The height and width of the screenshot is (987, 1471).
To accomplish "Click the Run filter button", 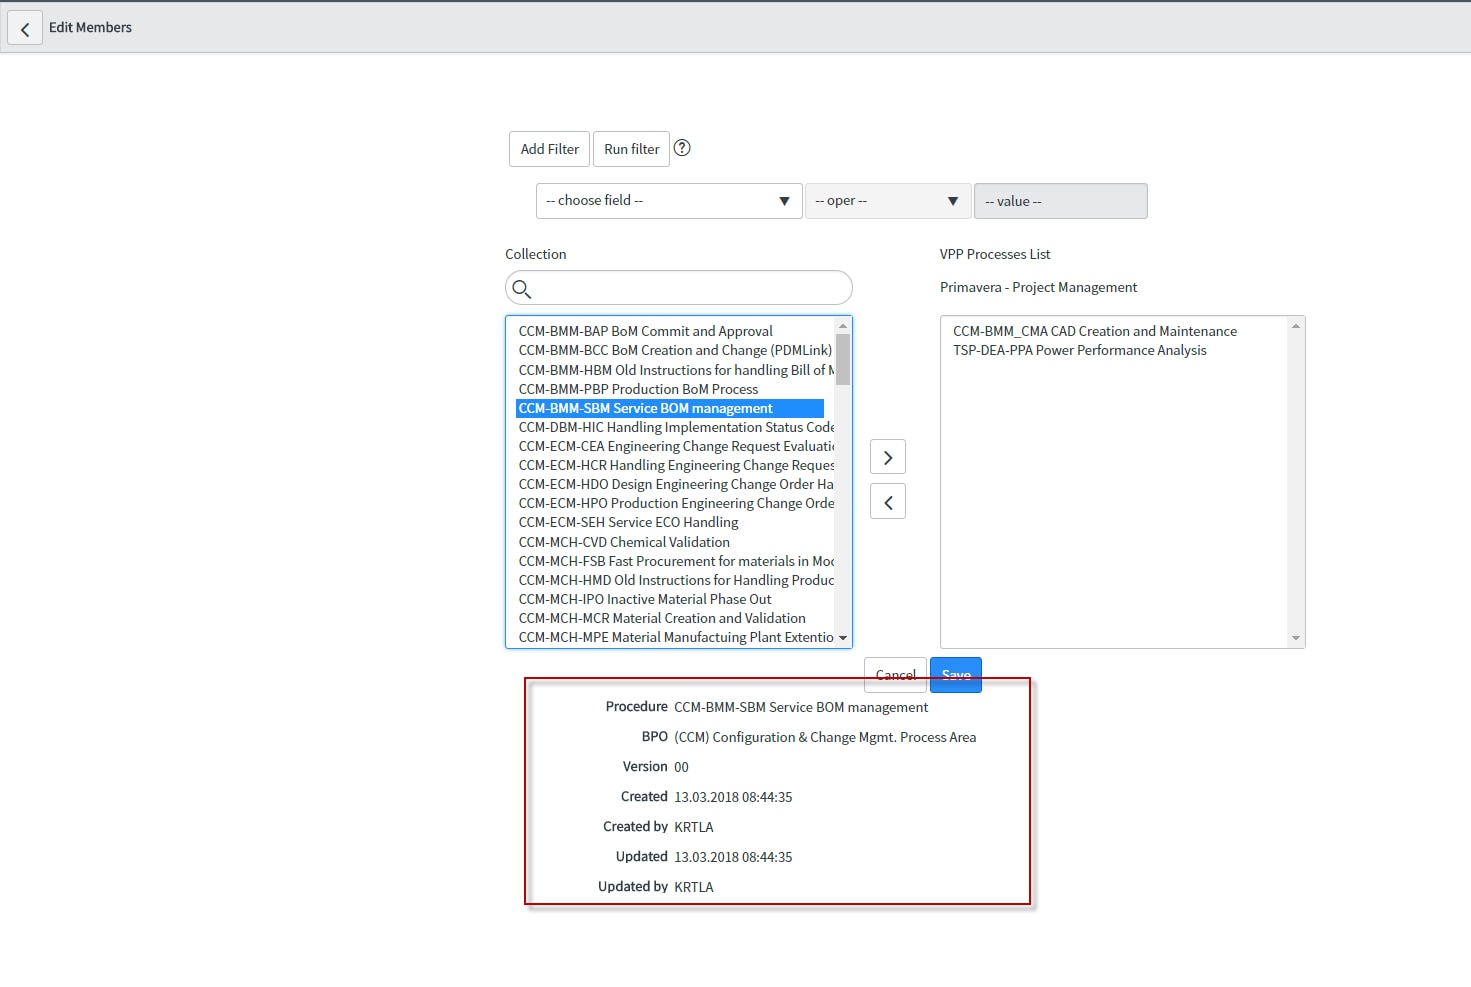I will pyautogui.click(x=631, y=148).
